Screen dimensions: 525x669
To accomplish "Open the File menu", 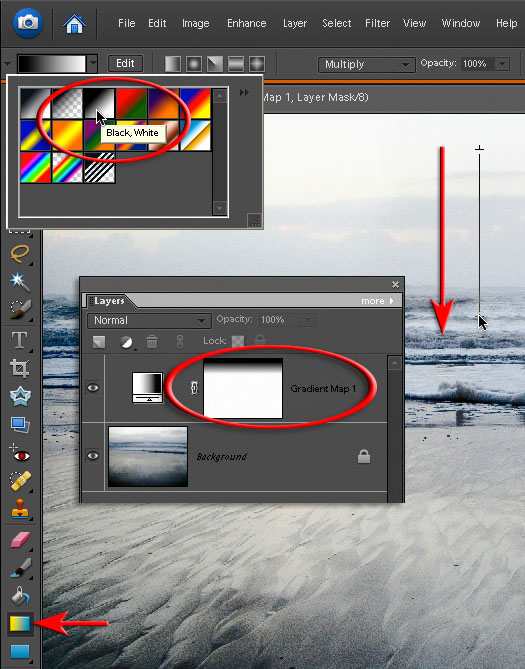I will pyautogui.click(x=126, y=23).
